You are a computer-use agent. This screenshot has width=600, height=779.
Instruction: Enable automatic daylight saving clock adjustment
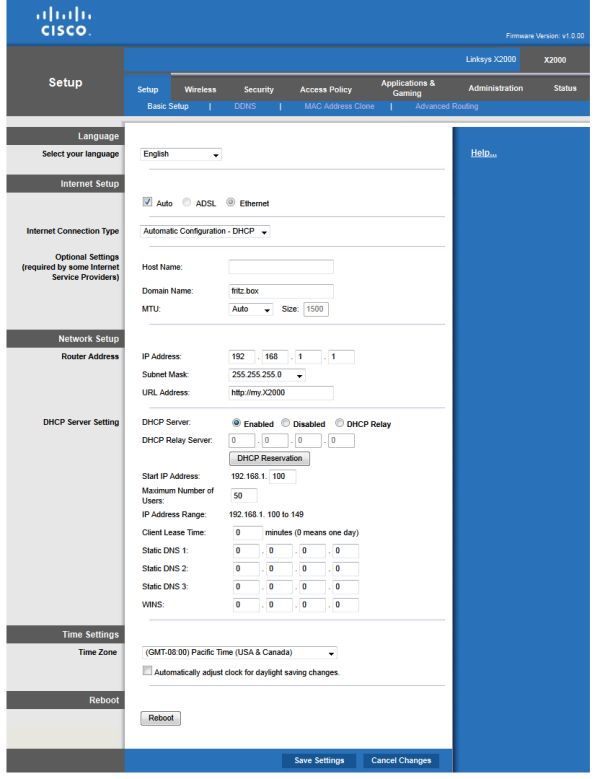click(x=148, y=672)
